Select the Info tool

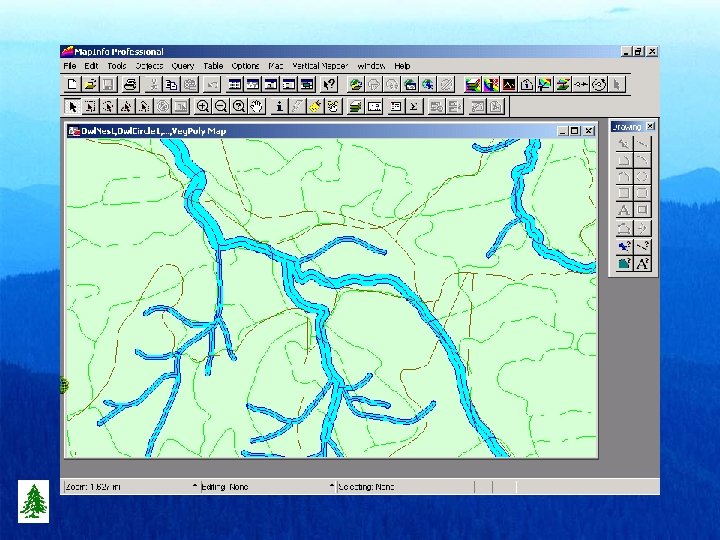pyautogui.click(x=279, y=107)
